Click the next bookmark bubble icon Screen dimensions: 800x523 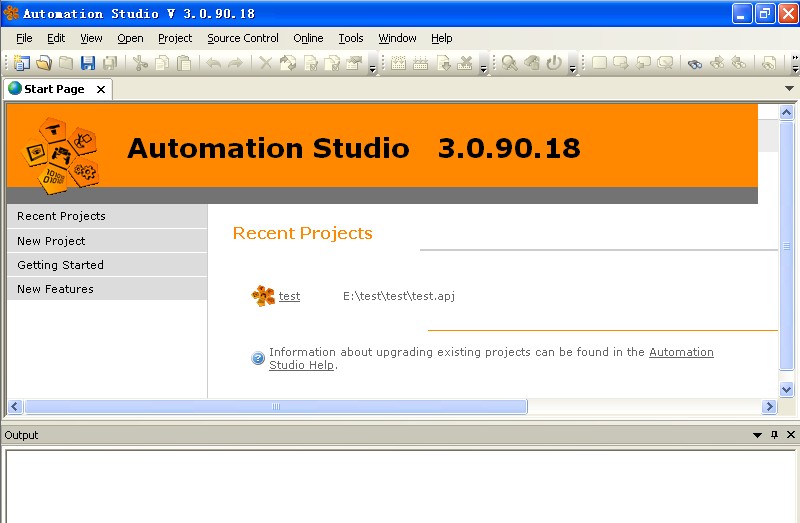tap(621, 63)
